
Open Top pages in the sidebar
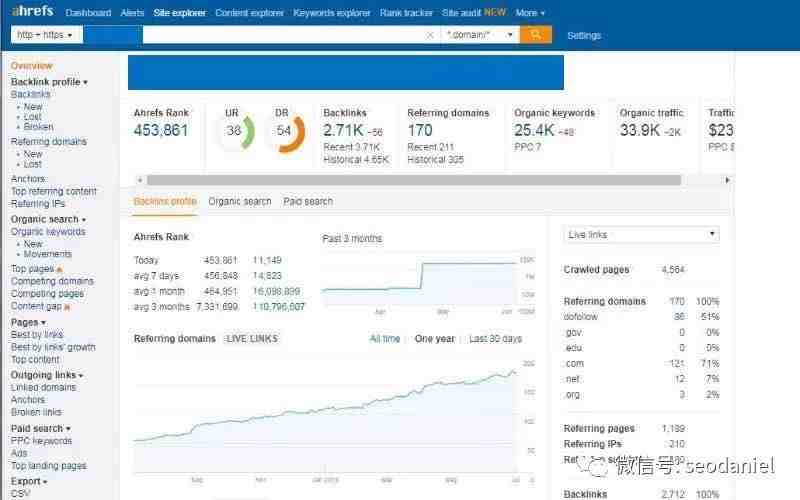click(32, 269)
